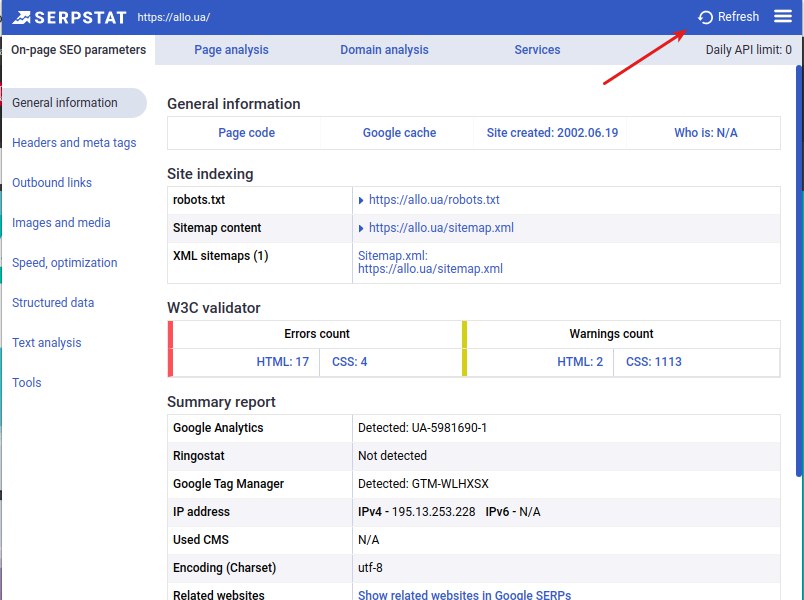This screenshot has height=600, width=804.
Task: Open Structured data section
Action: [x=53, y=303]
